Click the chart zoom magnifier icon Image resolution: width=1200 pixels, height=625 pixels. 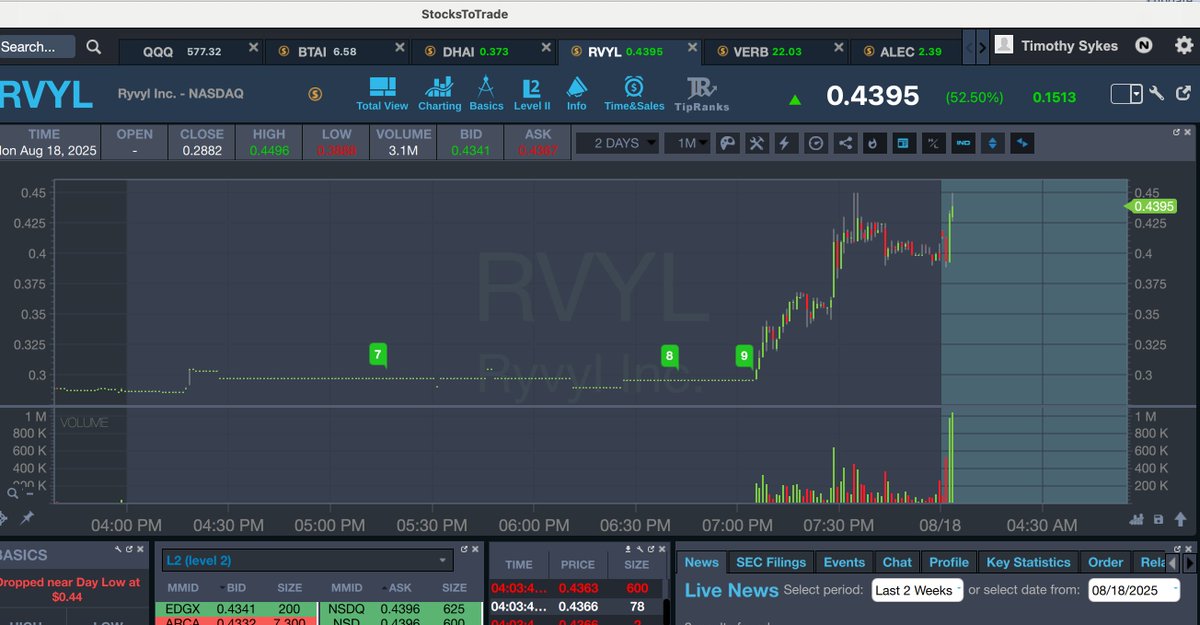click(x=14, y=493)
